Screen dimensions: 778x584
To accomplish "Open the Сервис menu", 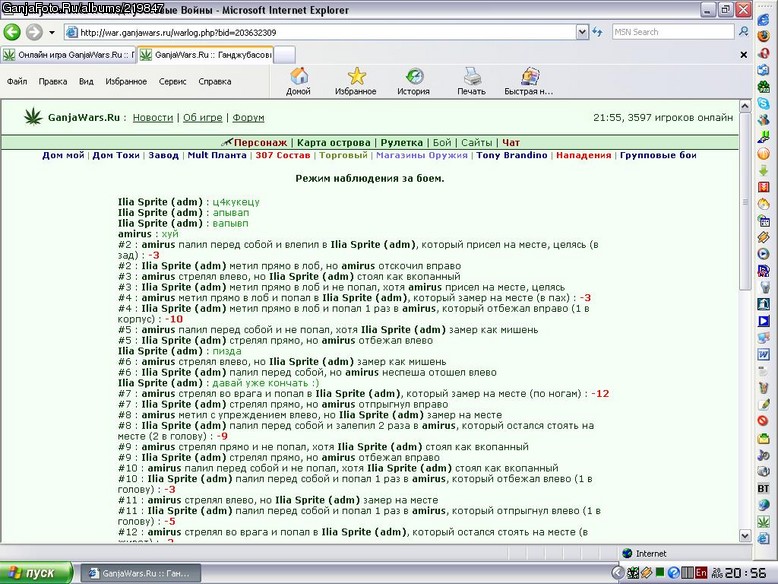I will coord(172,81).
